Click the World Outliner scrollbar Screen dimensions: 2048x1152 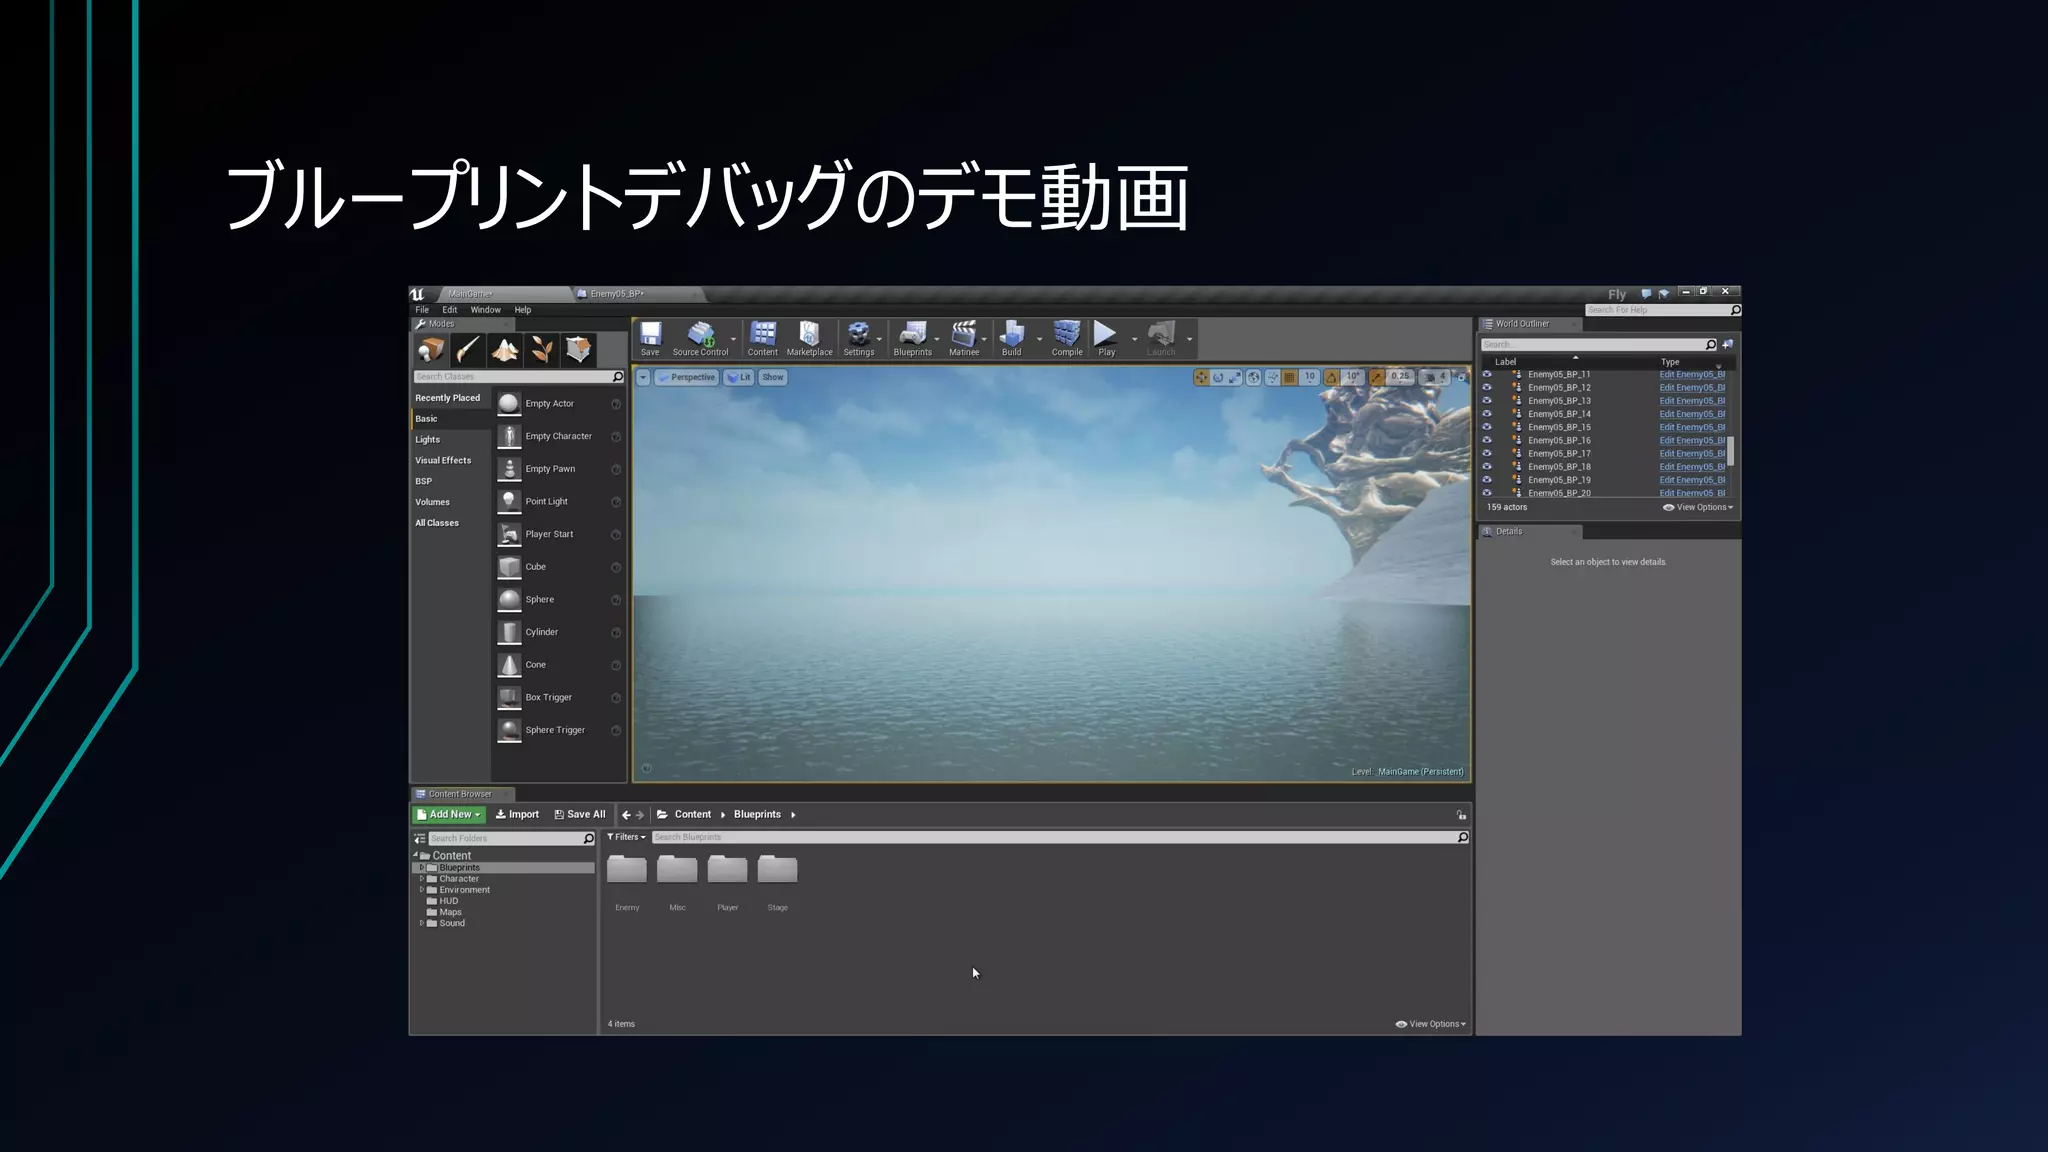point(1731,450)
